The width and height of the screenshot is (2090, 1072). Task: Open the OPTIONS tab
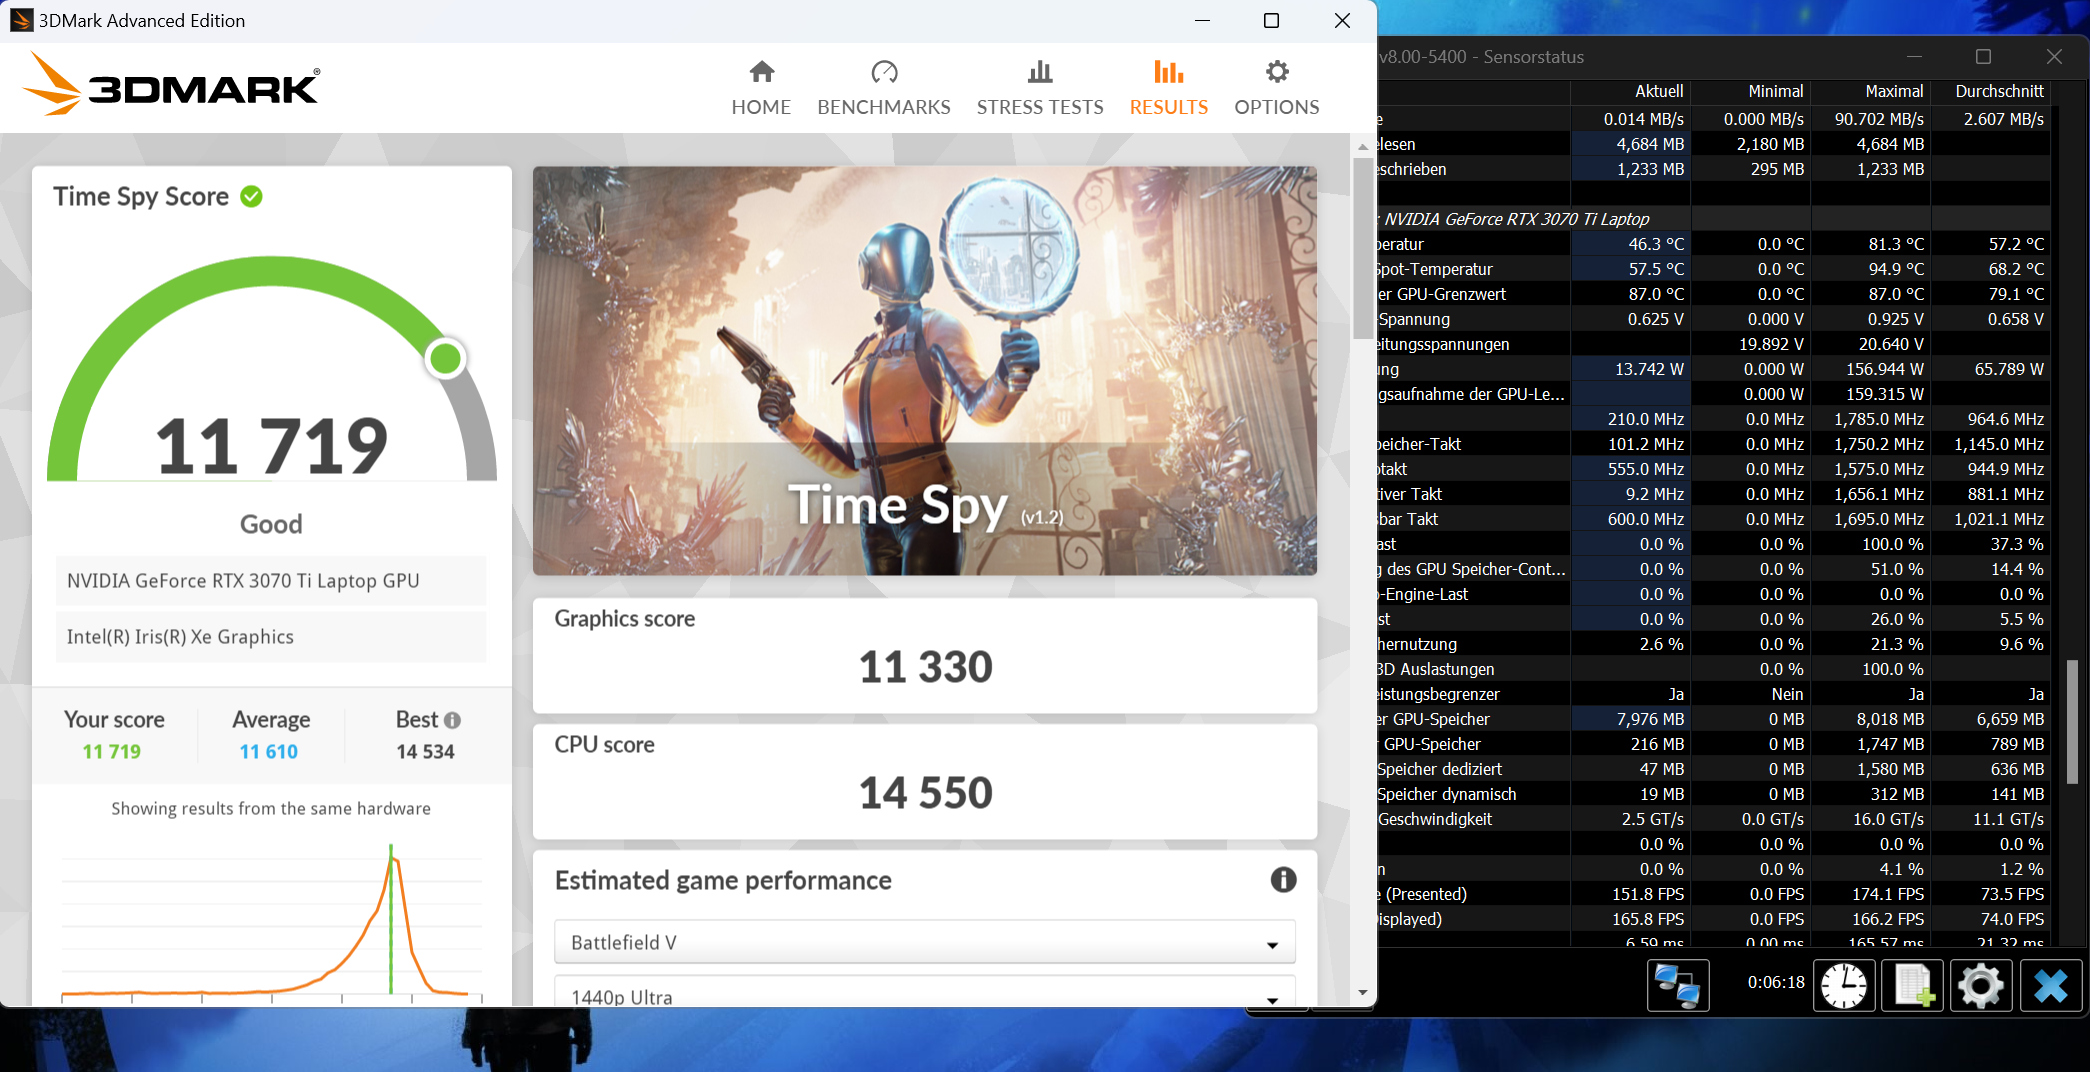pos(1277,88)
